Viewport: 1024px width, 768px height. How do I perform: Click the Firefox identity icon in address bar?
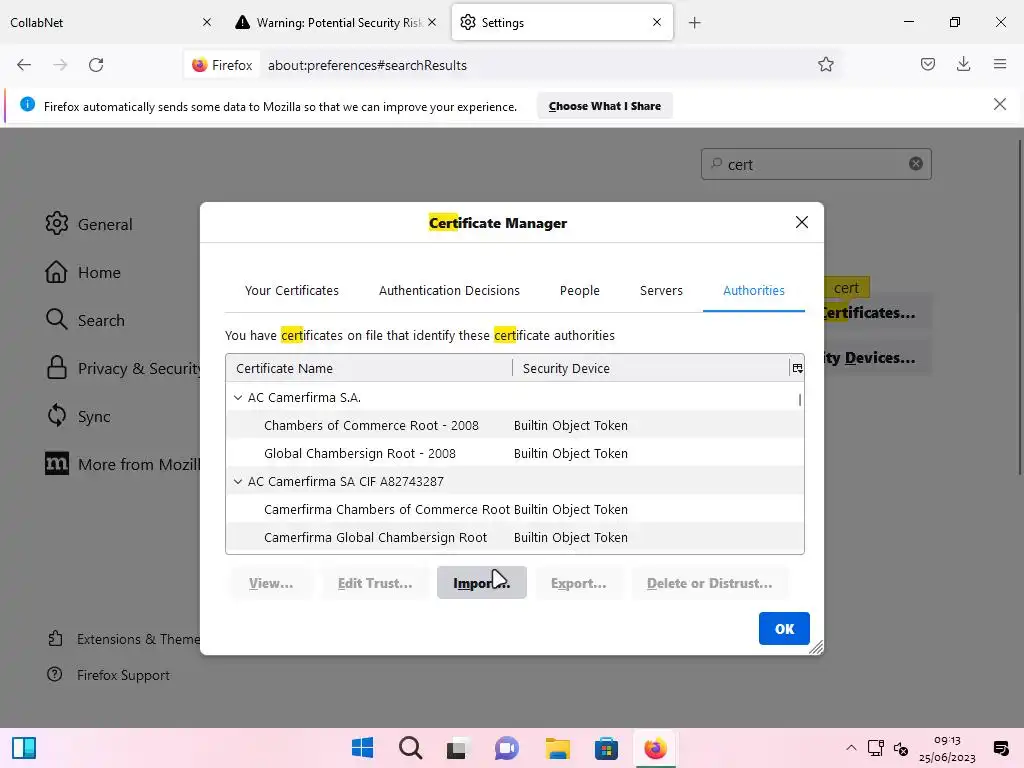[x=222, y=65]
